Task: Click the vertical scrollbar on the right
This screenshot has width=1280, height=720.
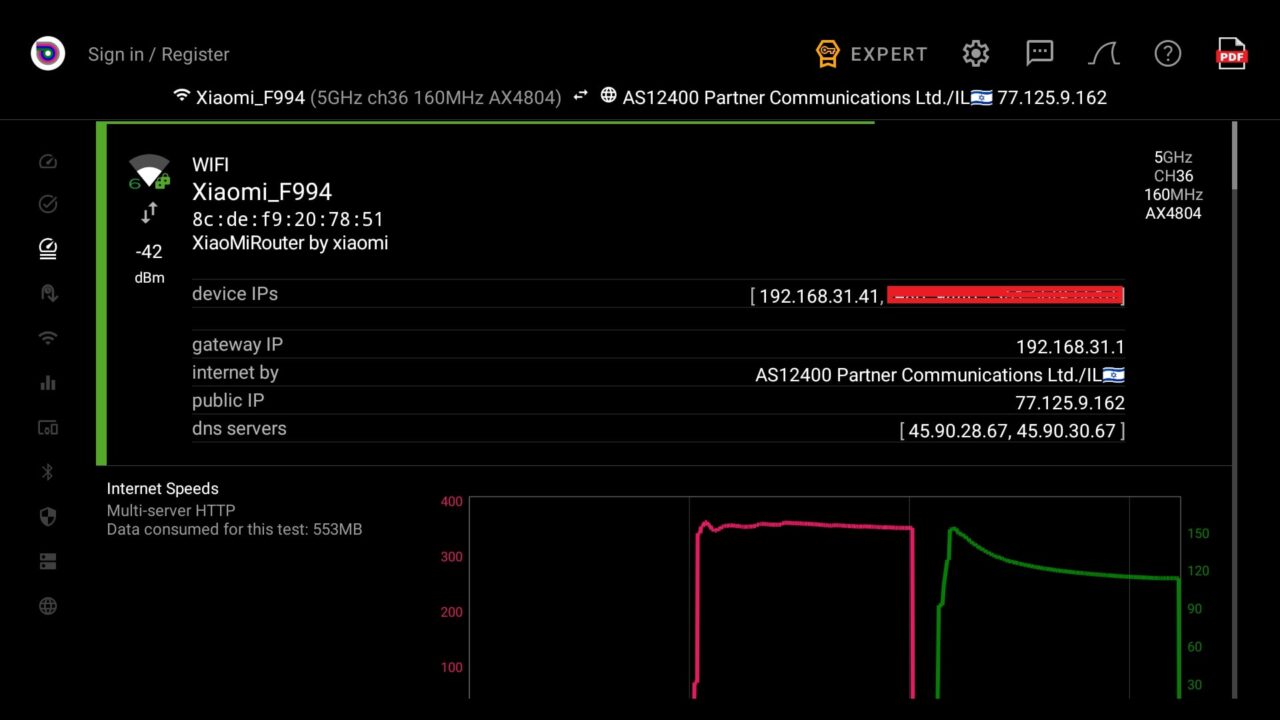Action: coord(1235,156)
